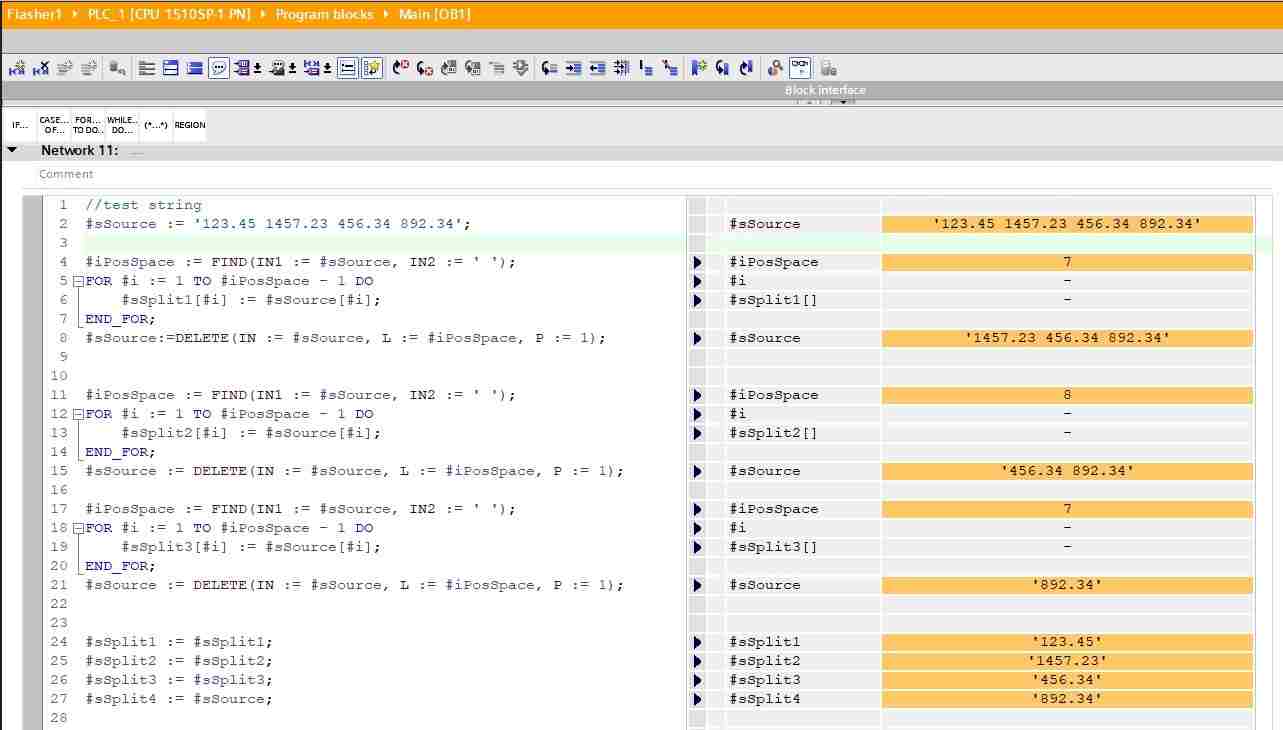1283x730 pixels.
Task: Go to previous bookmark icon
Action: tap(746, 68)
